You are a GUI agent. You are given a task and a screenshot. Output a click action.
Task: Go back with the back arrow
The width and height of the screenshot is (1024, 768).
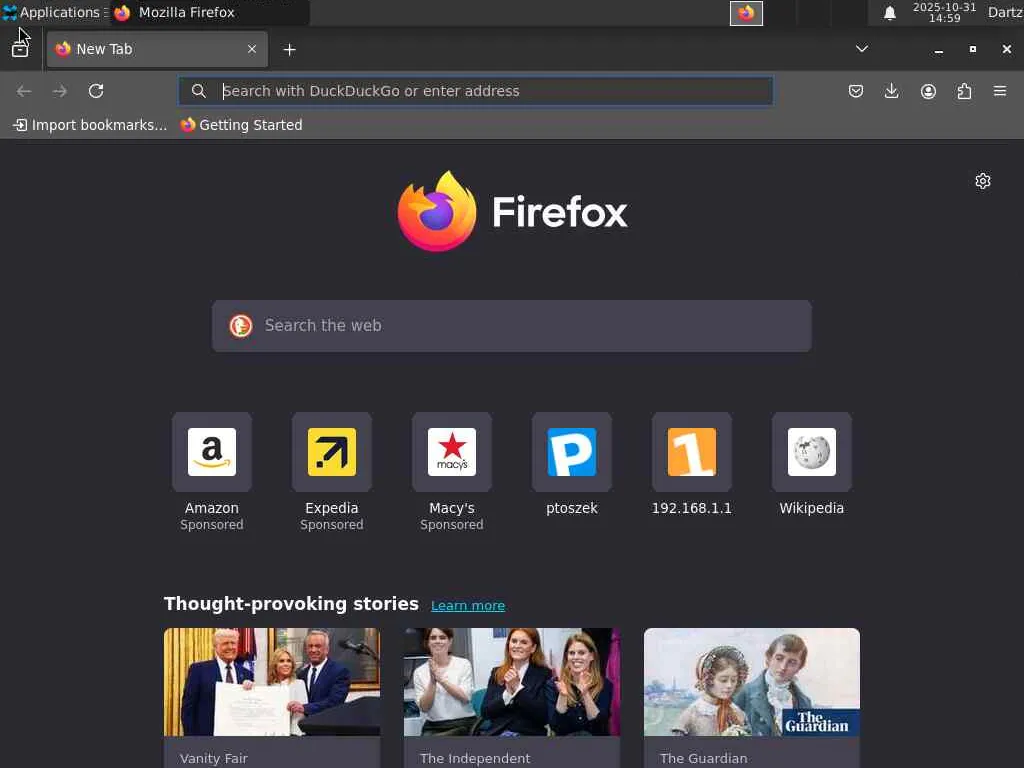point(24,91)
